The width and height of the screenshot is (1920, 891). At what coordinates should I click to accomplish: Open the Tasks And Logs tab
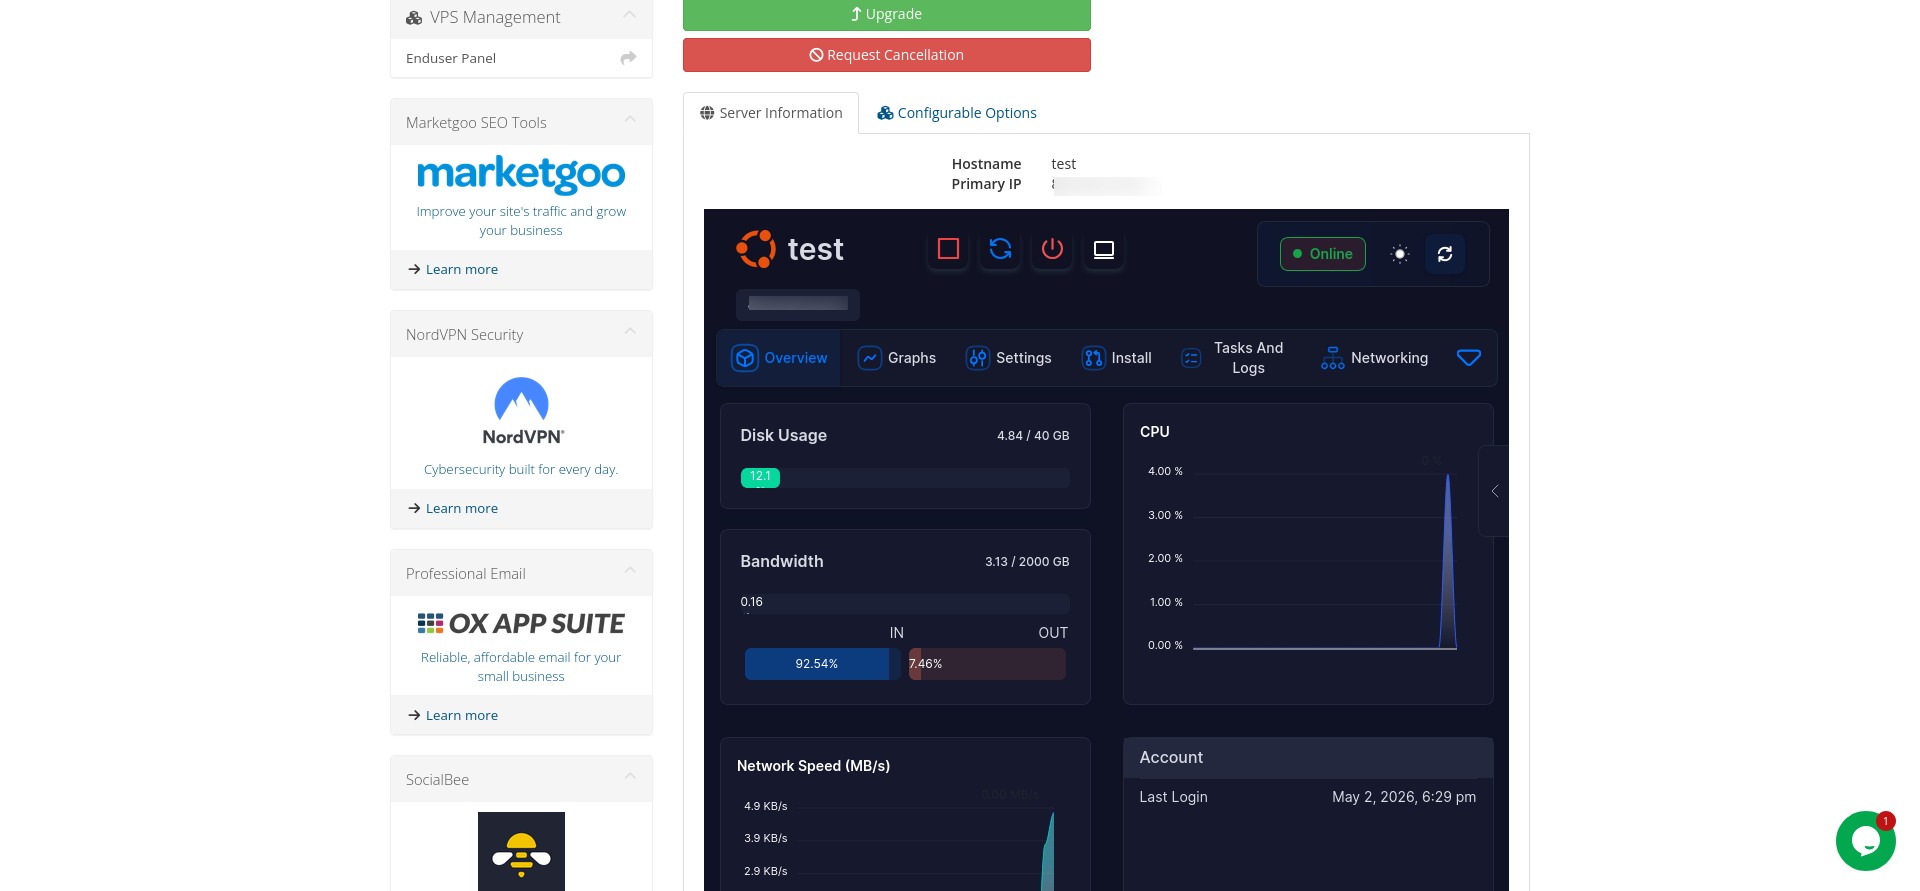tap(1232, 358)
